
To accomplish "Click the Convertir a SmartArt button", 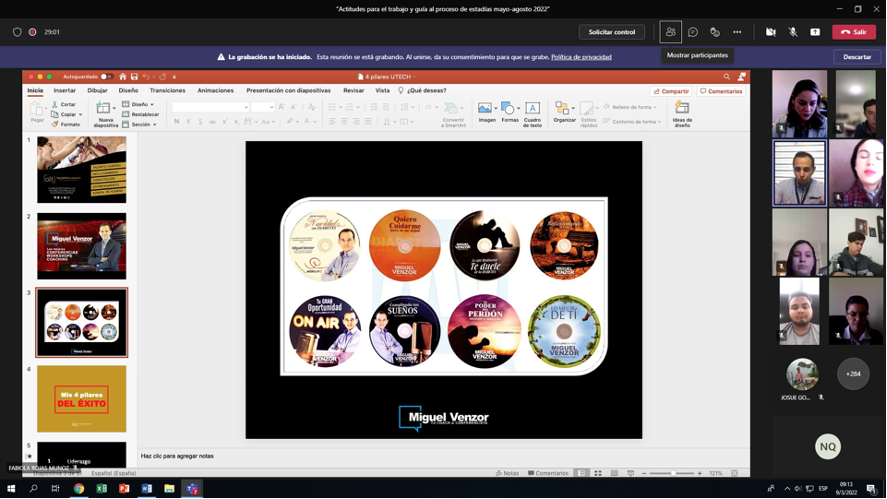I will (x=453, y=114).
